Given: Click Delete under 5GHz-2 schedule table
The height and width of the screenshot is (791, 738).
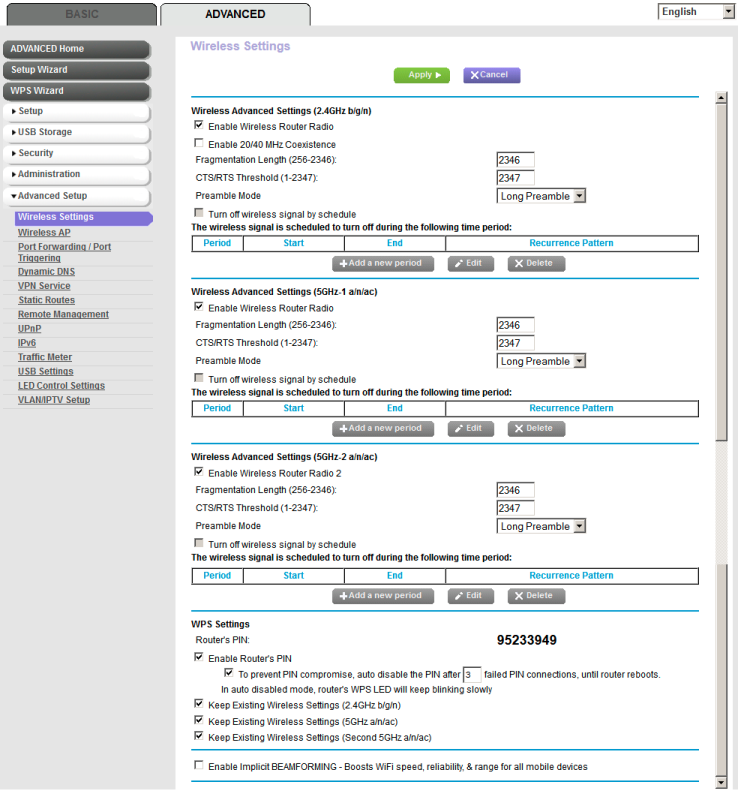Looking at the screenshot, I should coord(536,596).
